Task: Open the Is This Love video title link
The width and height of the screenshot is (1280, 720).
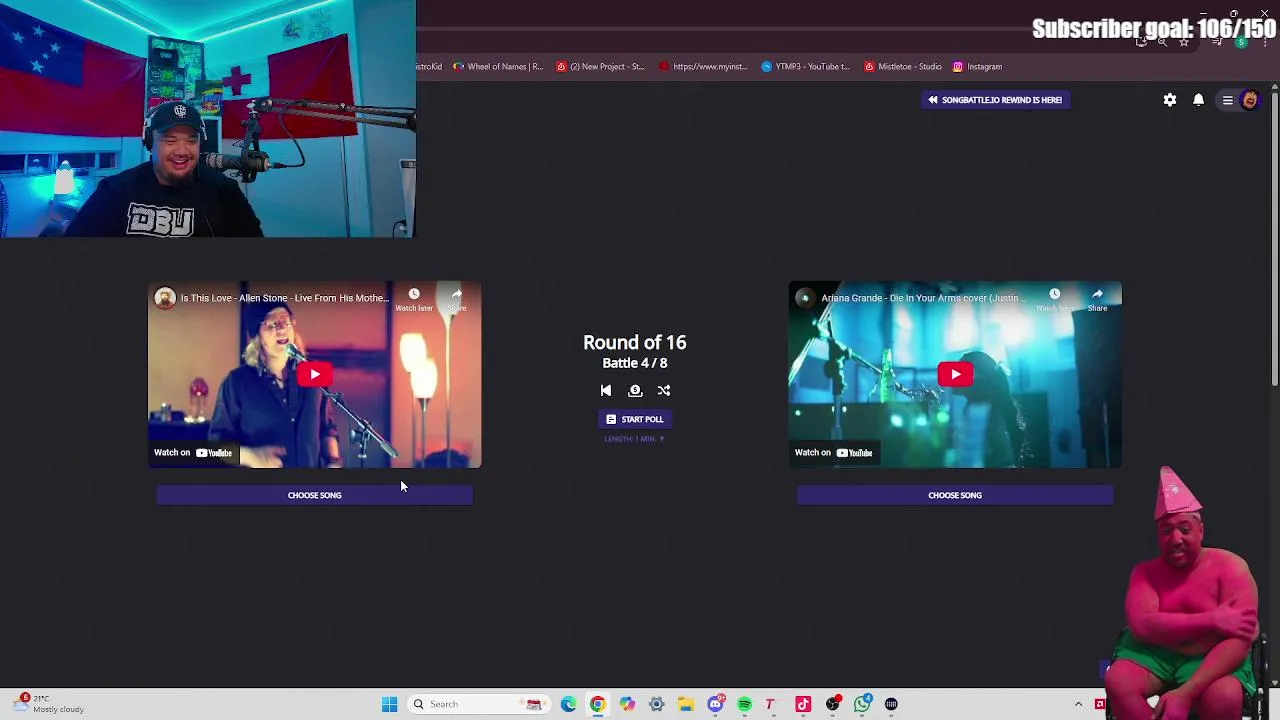Action: coord(285,298)
